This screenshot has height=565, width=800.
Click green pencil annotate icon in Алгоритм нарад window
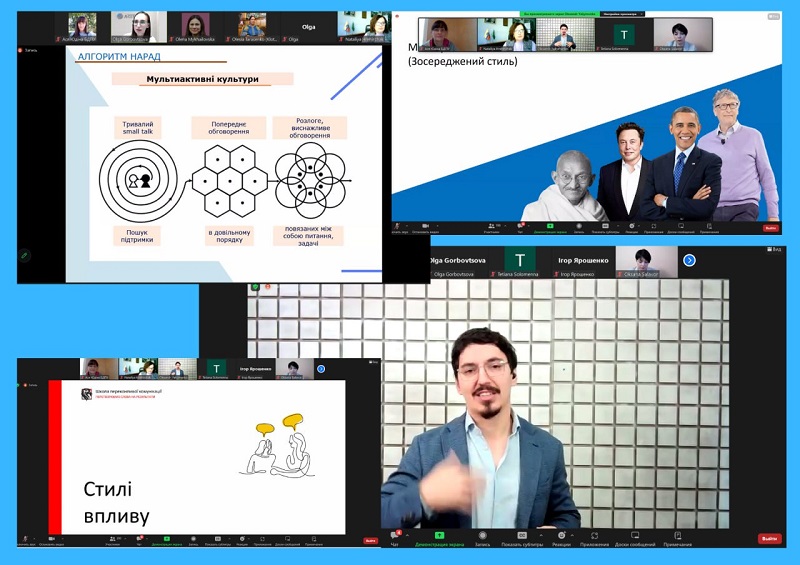click(x=24, y=255)
